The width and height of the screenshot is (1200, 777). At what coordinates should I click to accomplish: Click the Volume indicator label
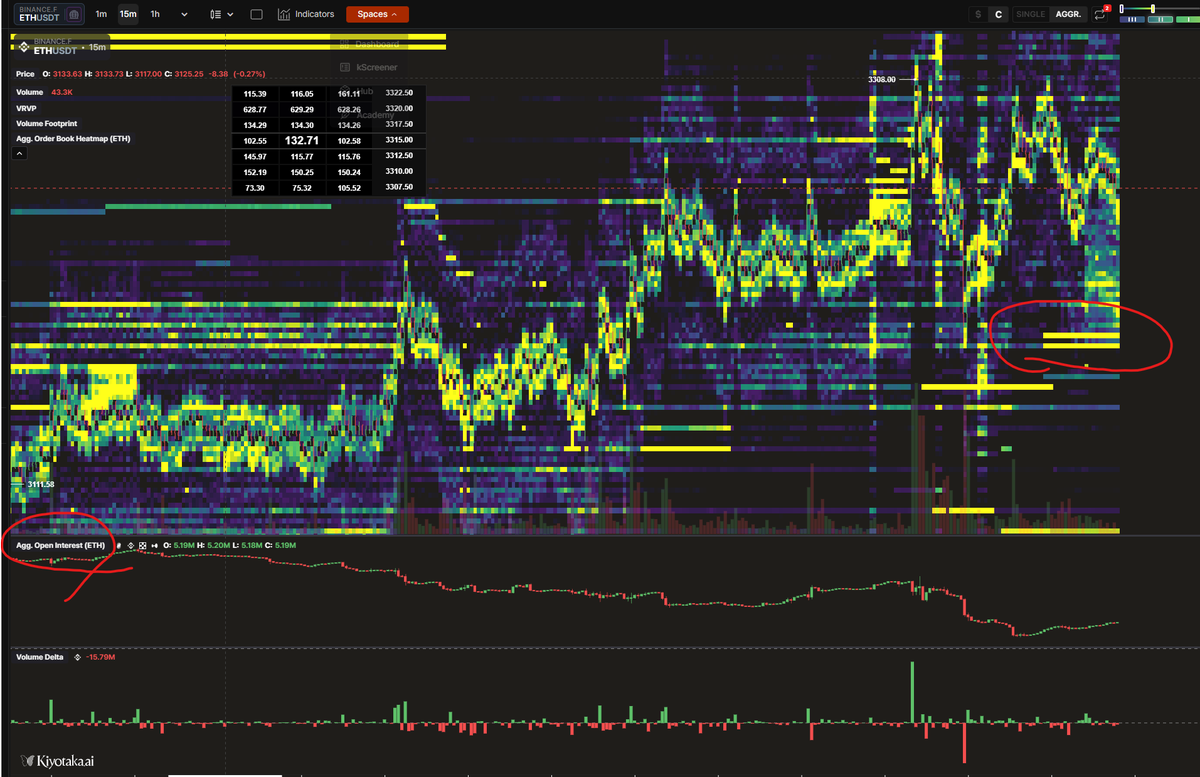[30, 92]
